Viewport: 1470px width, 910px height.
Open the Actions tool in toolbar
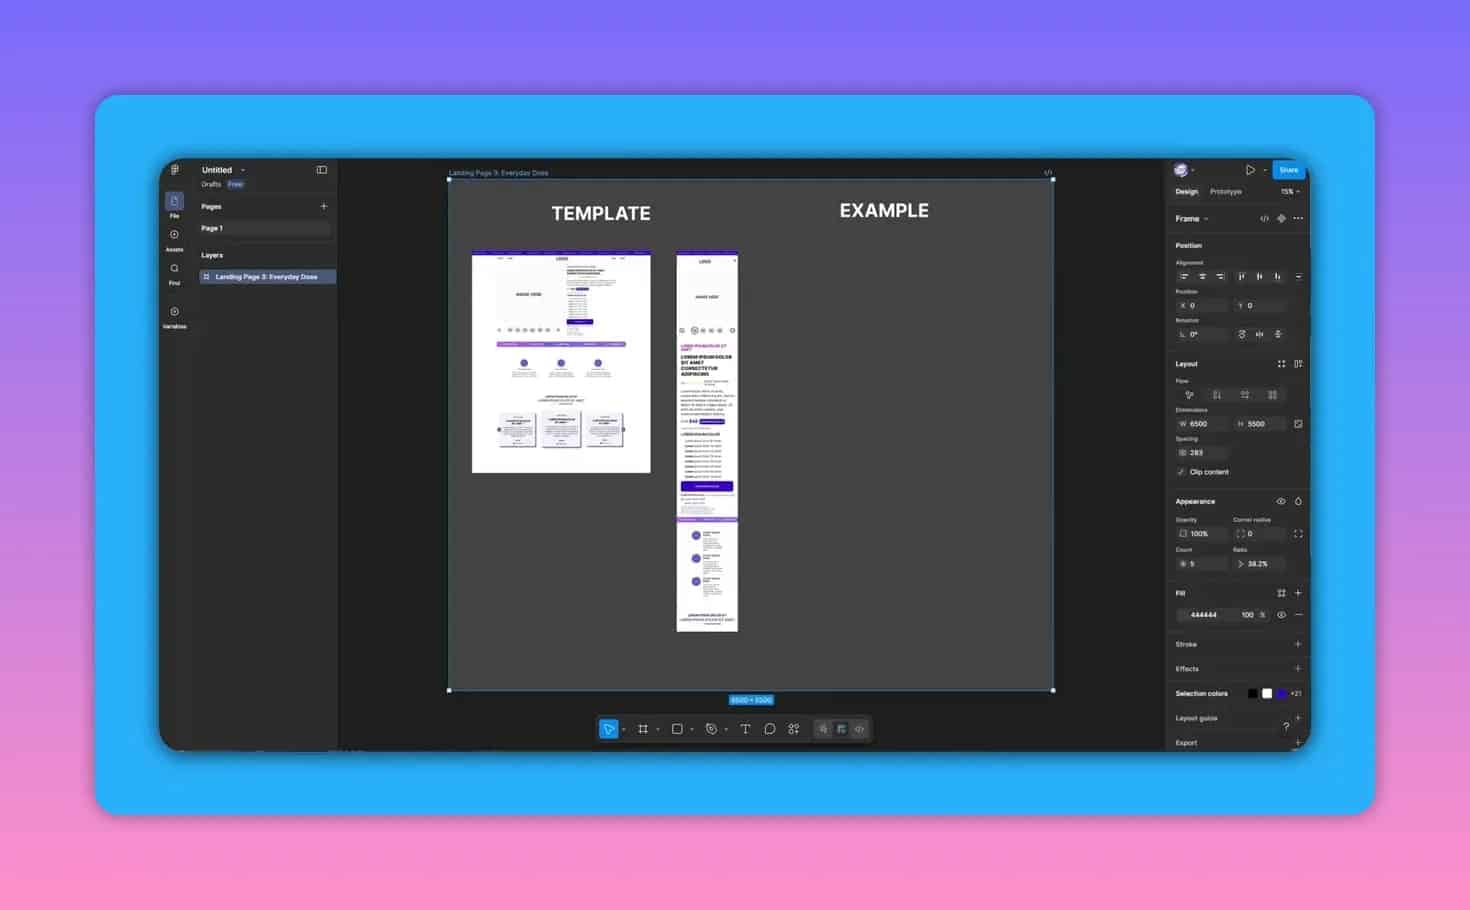tap(794, 729)
